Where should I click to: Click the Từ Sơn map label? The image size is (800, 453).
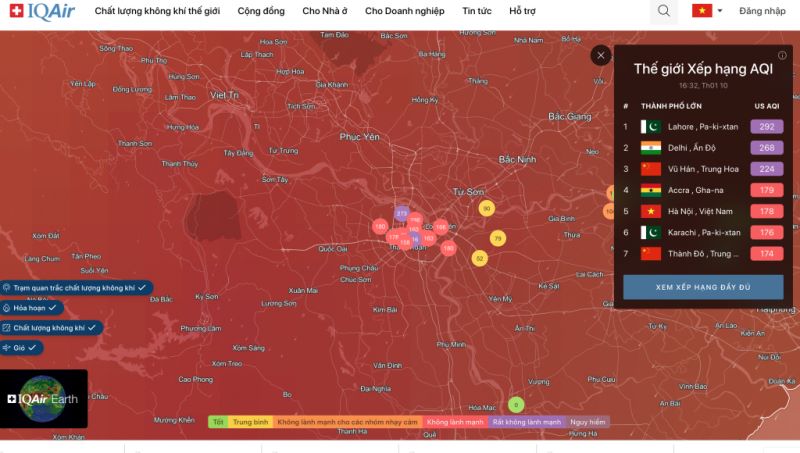pos(468,191)
